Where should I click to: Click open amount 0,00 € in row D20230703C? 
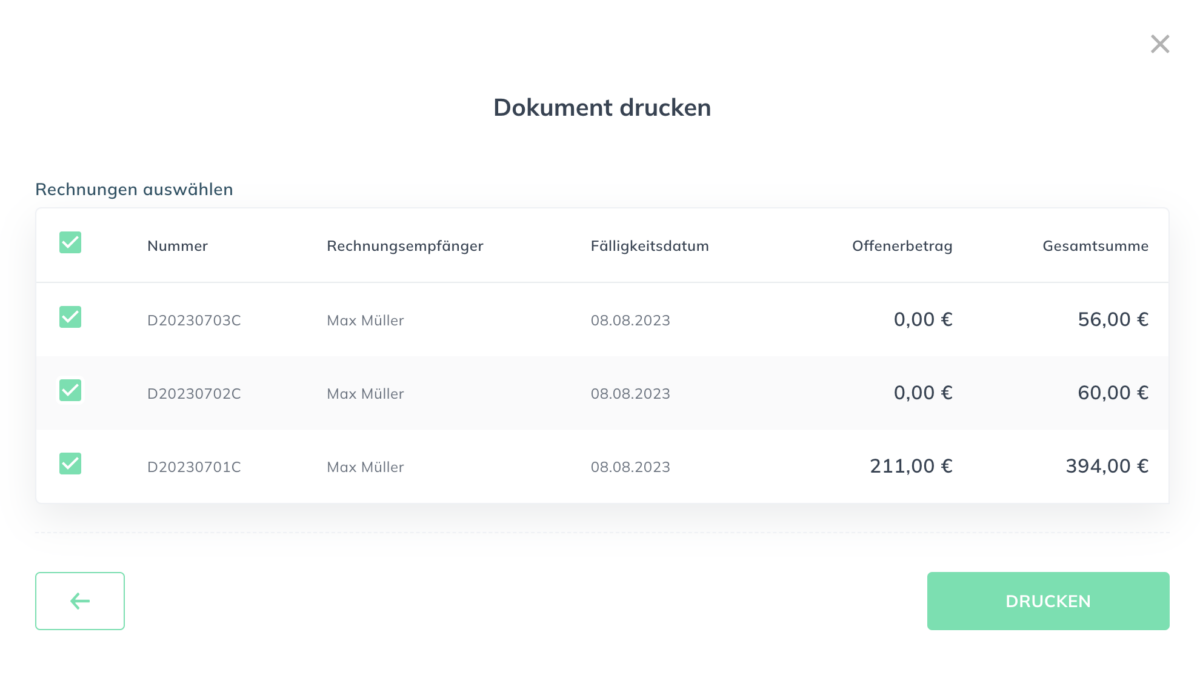[x=923, y=320]
